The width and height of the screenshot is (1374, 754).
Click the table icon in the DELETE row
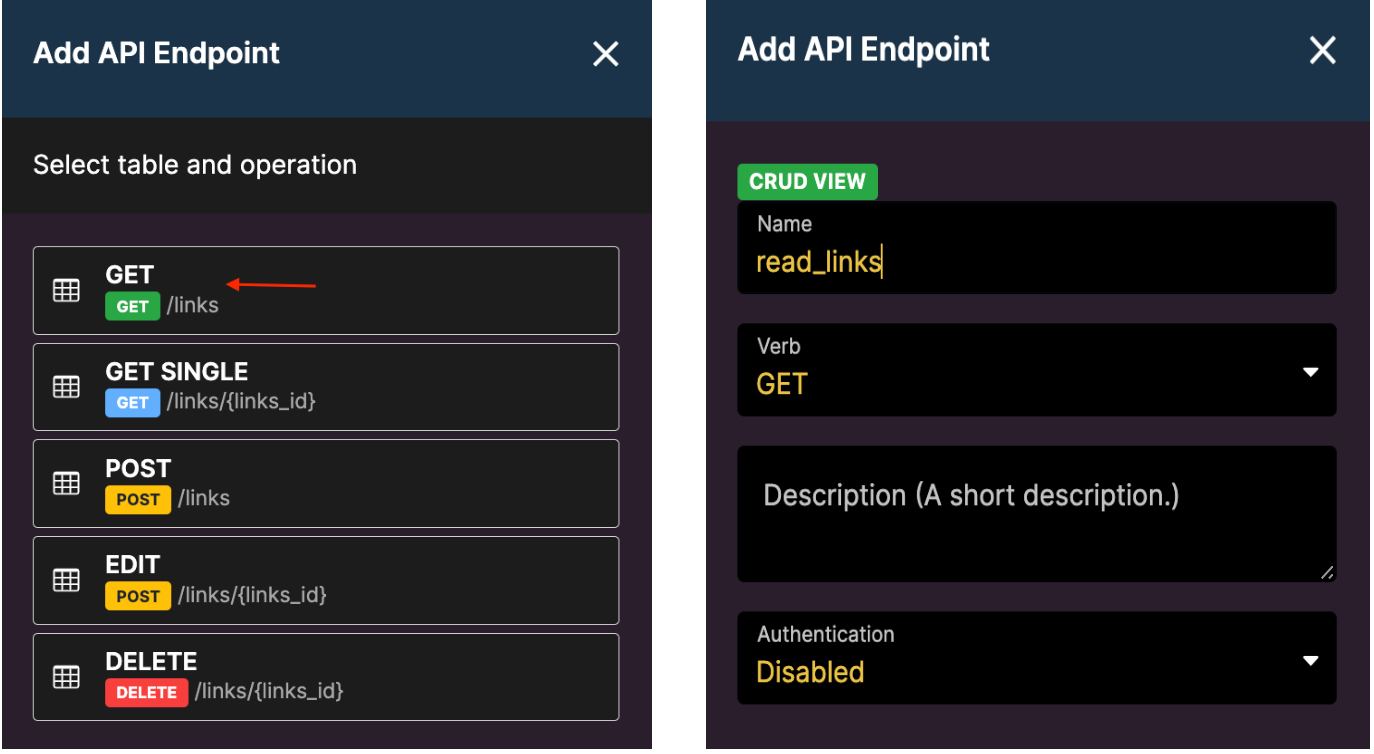click(66, 677)
